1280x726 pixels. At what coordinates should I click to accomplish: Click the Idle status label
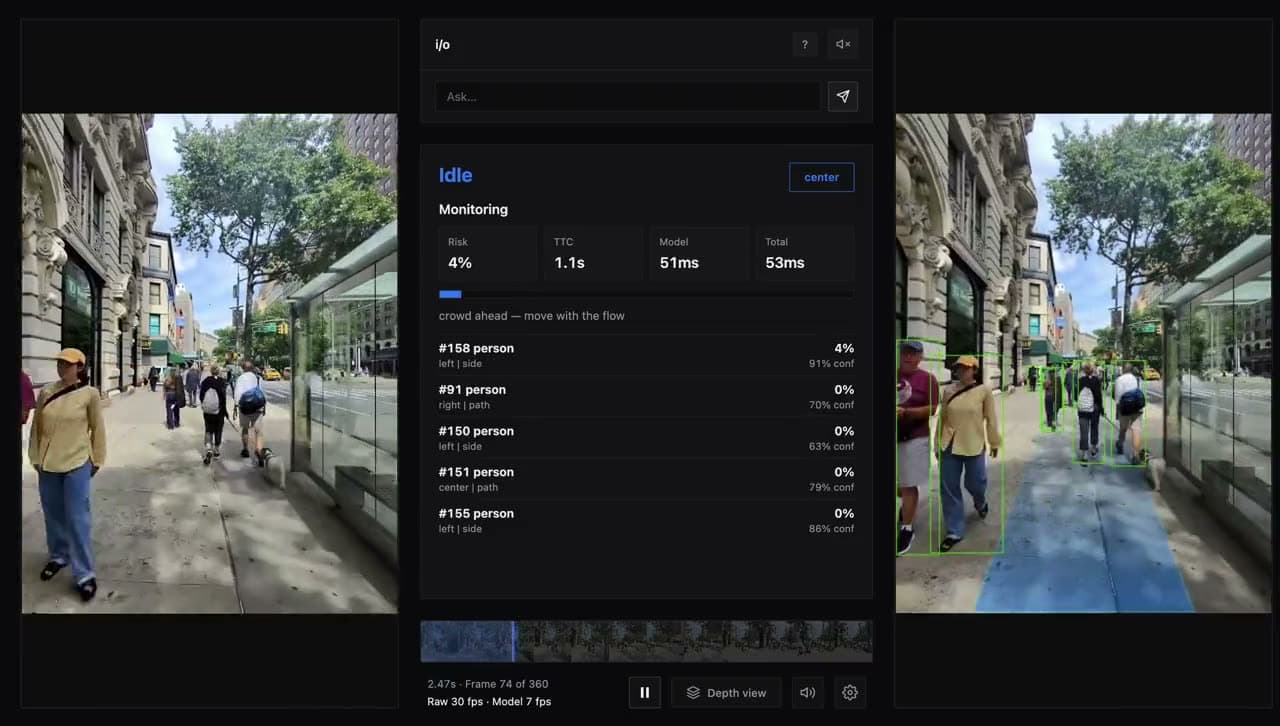coord(455,175)
